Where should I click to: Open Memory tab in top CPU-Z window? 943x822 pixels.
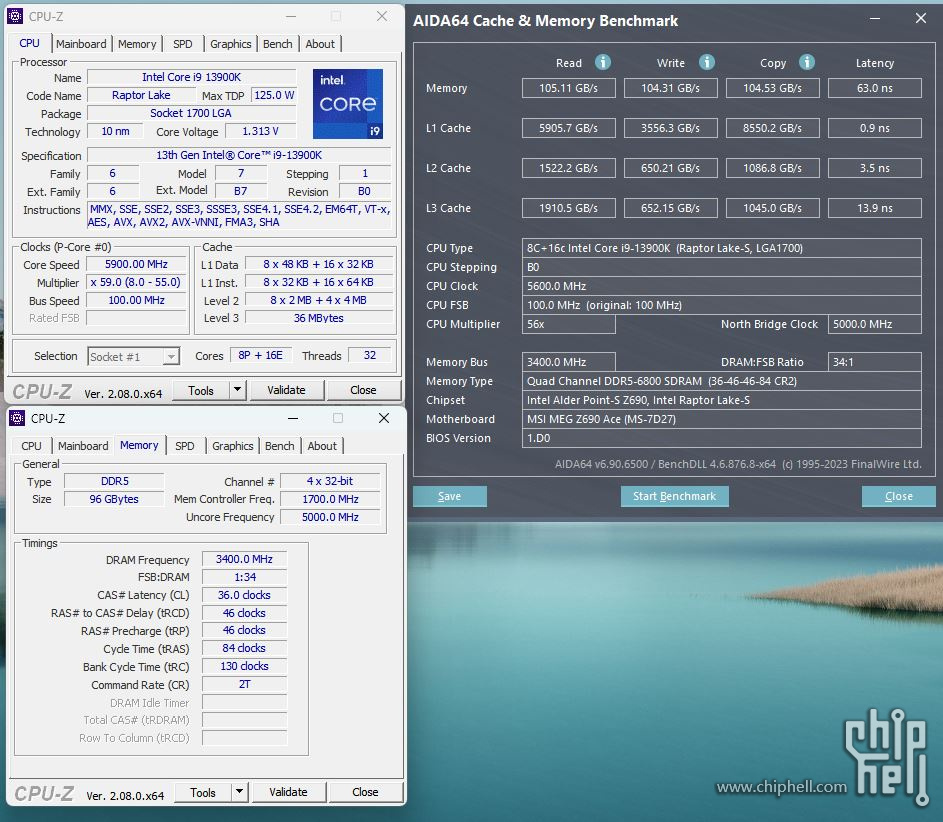[137, 44]
